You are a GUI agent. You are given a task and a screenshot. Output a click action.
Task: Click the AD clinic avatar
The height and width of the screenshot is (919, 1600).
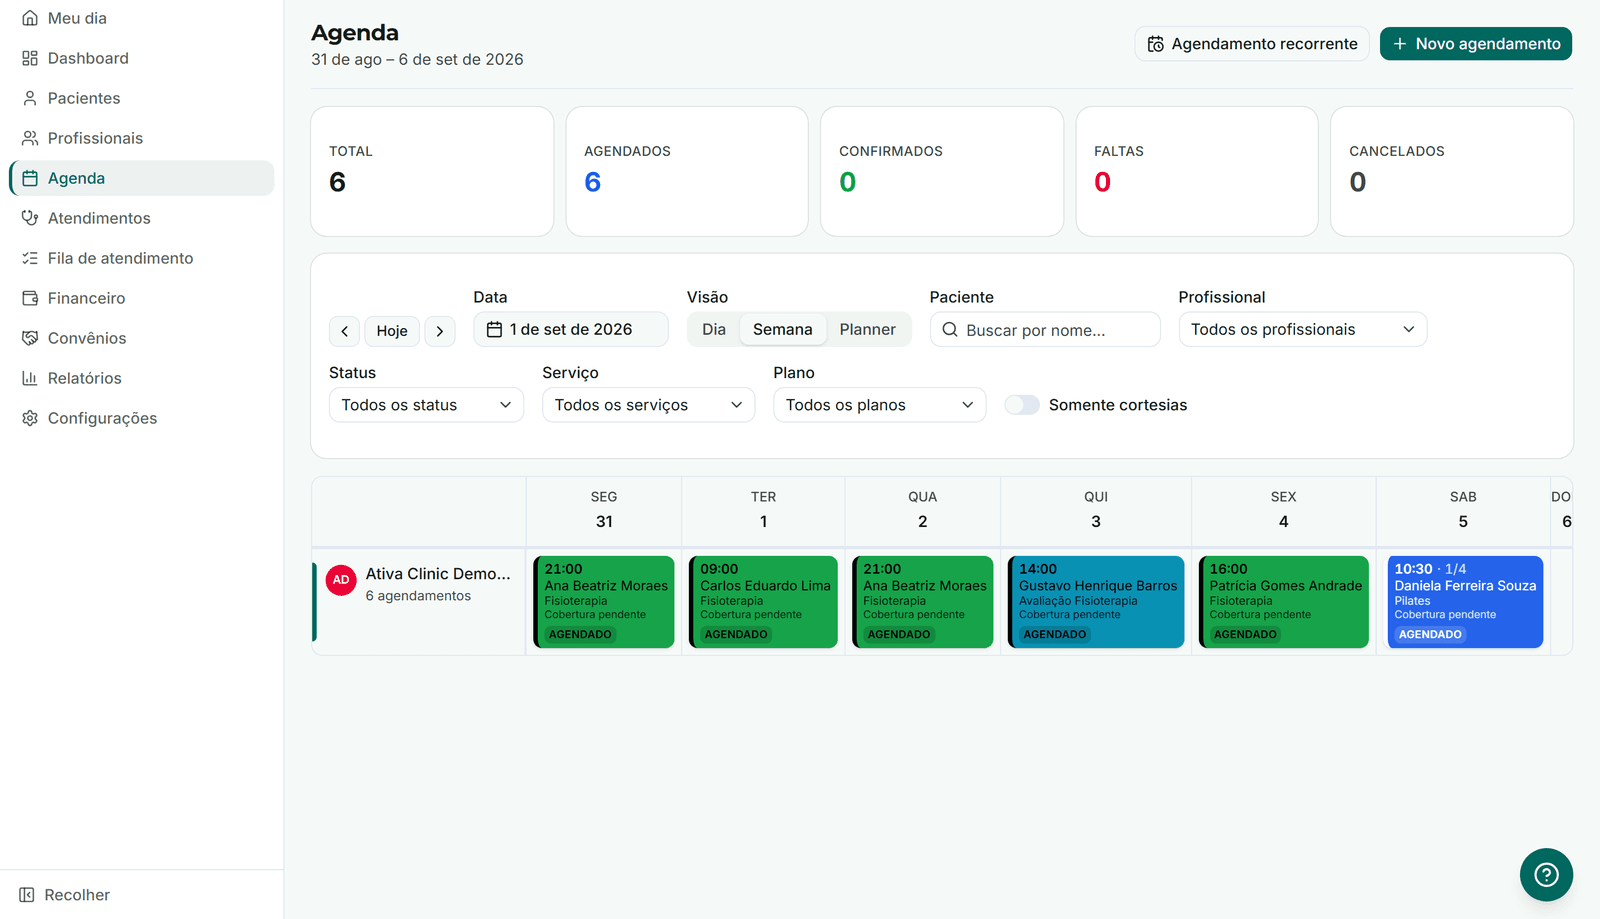[341, 580]
